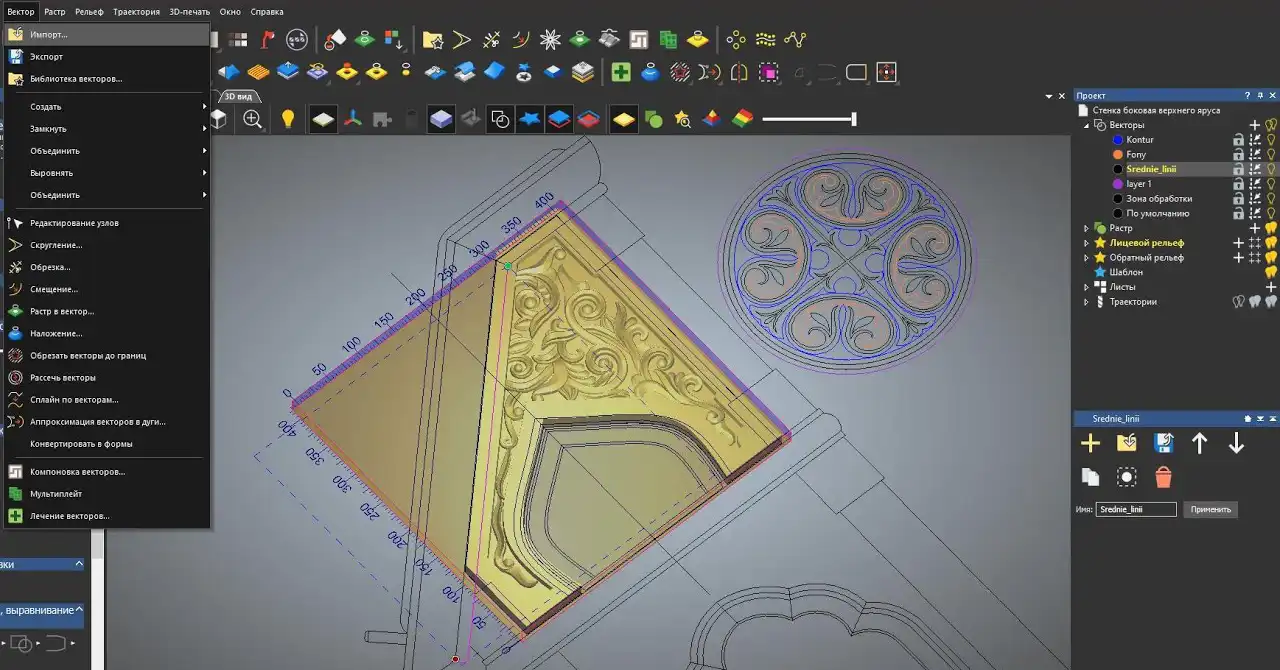Click the yellow wavy dotted lines icon
Viewport: 1280px width, 670px height.
click(x=765, y=40)
